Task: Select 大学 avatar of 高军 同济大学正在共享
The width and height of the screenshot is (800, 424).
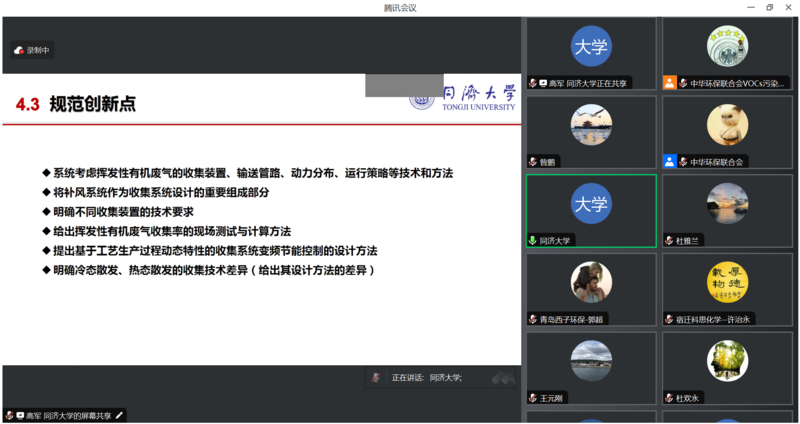Action: (591, 46)
